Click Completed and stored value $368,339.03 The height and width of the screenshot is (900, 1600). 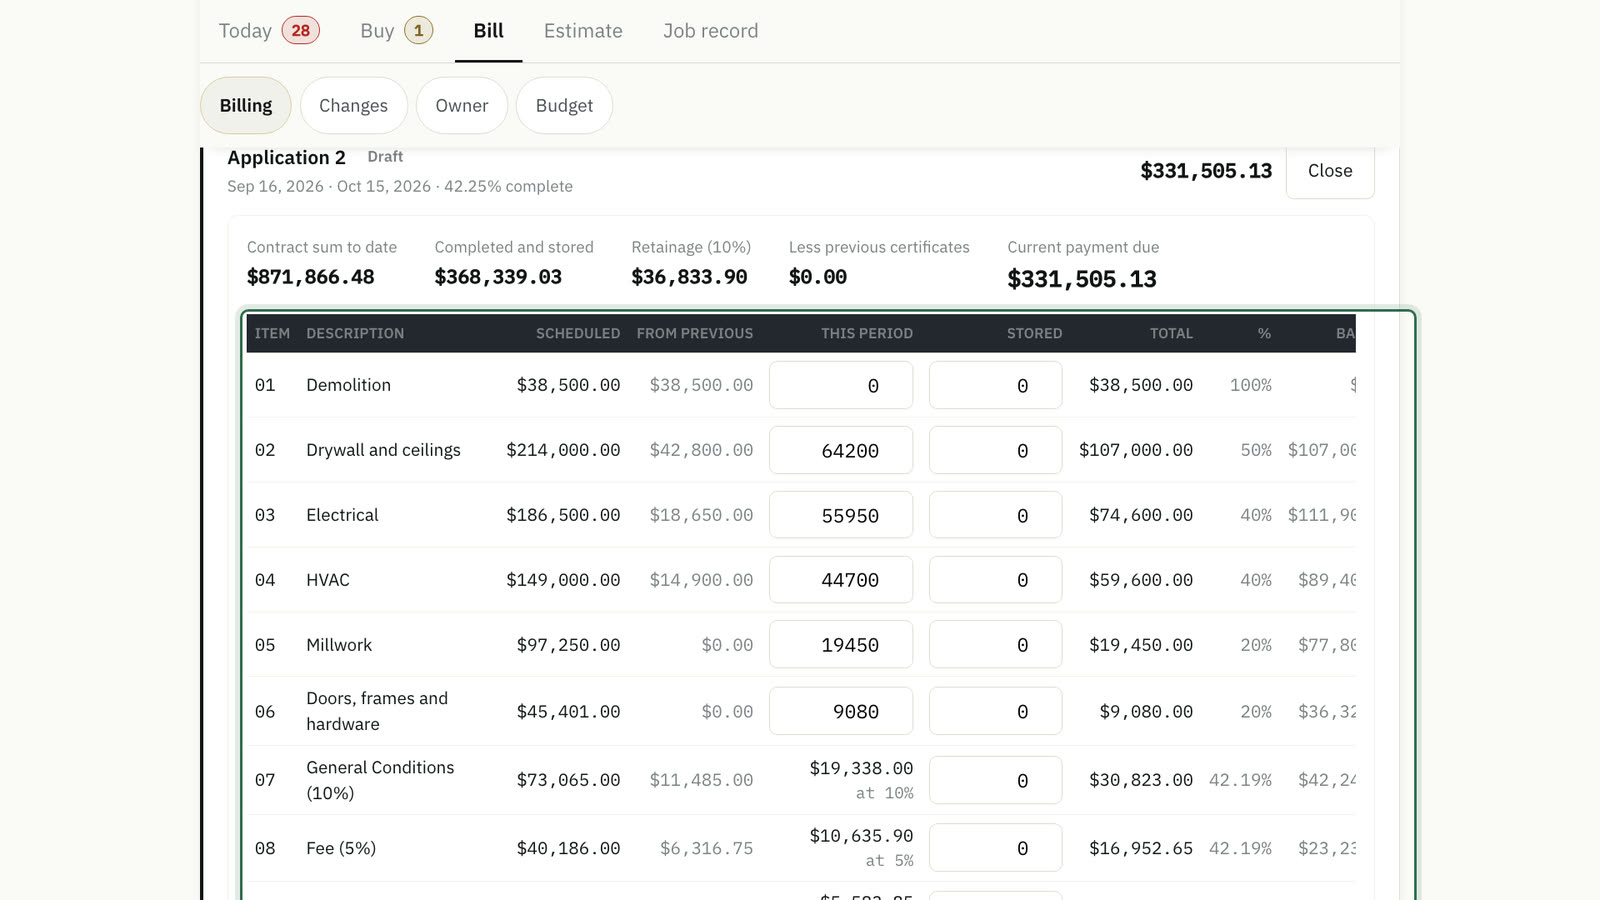498,277
